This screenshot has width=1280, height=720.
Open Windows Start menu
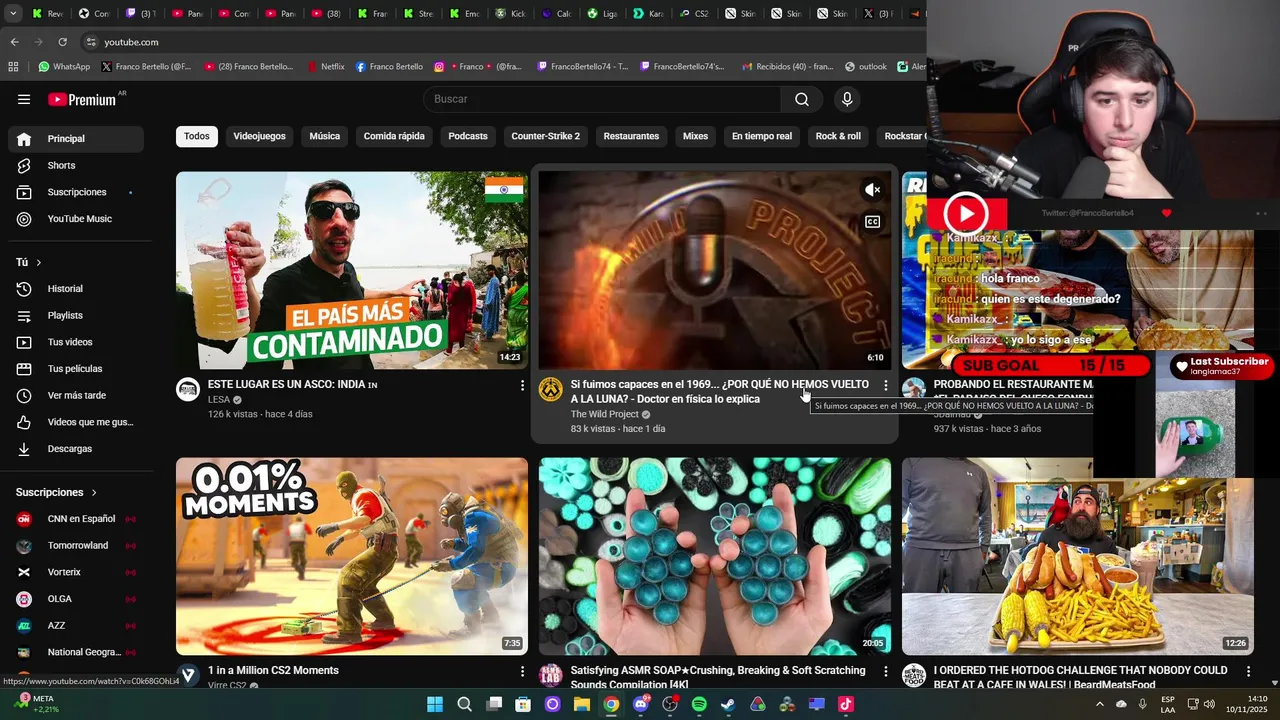click(x=435, y=704)
